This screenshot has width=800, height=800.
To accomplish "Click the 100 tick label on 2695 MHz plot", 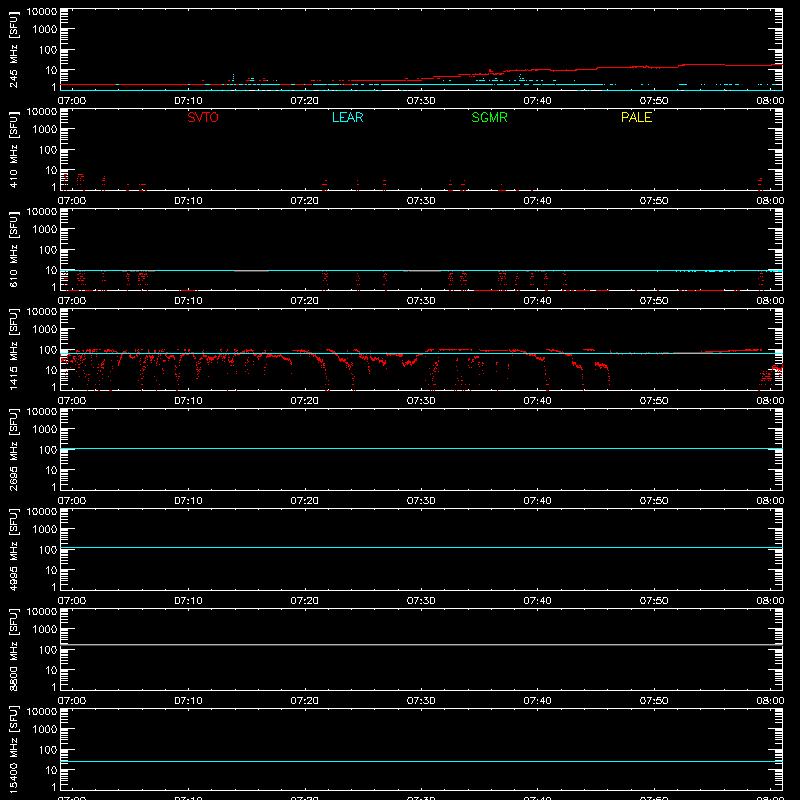I will point(48,450).
